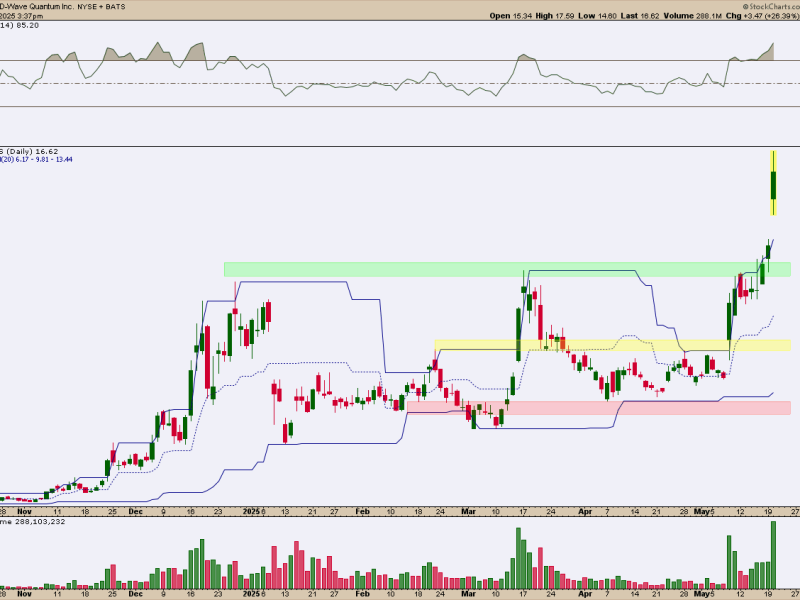Select the Last 16.62 value
The image size is (800, 600).
click(640, 16)
